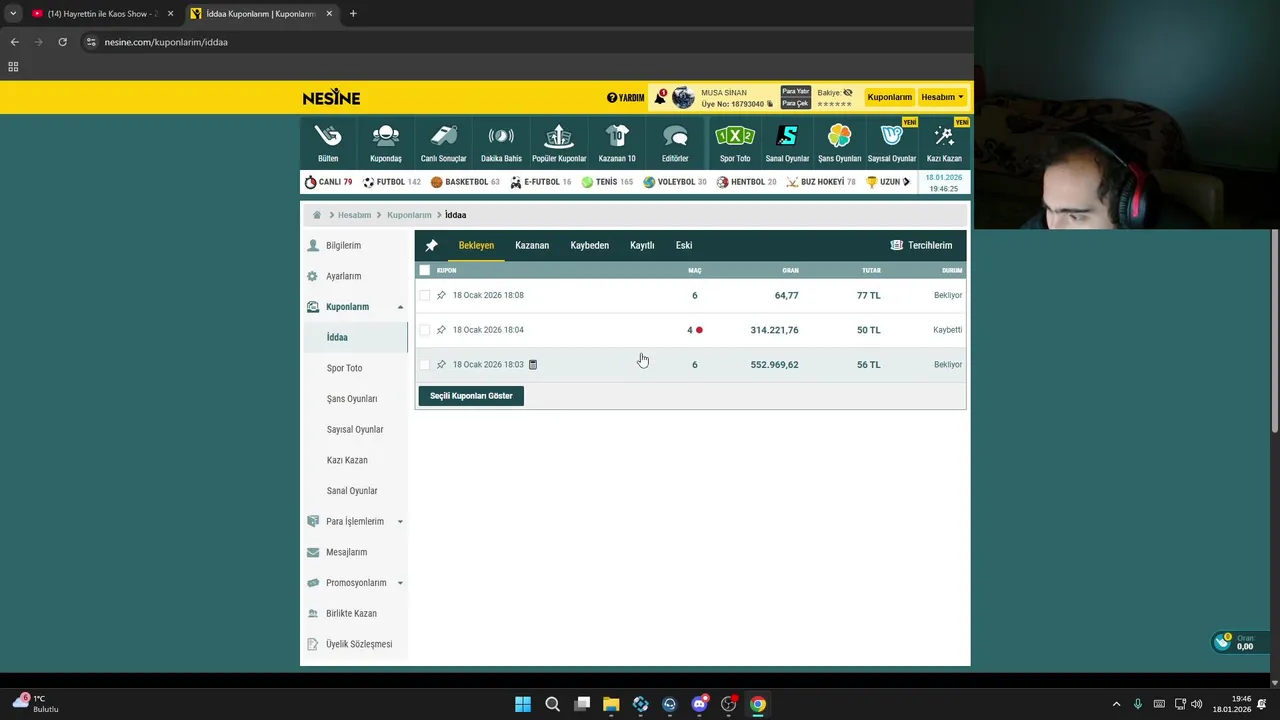Switch to Eski tab
This screenshot has width=1280, height=720.
(x=684, y=245)
